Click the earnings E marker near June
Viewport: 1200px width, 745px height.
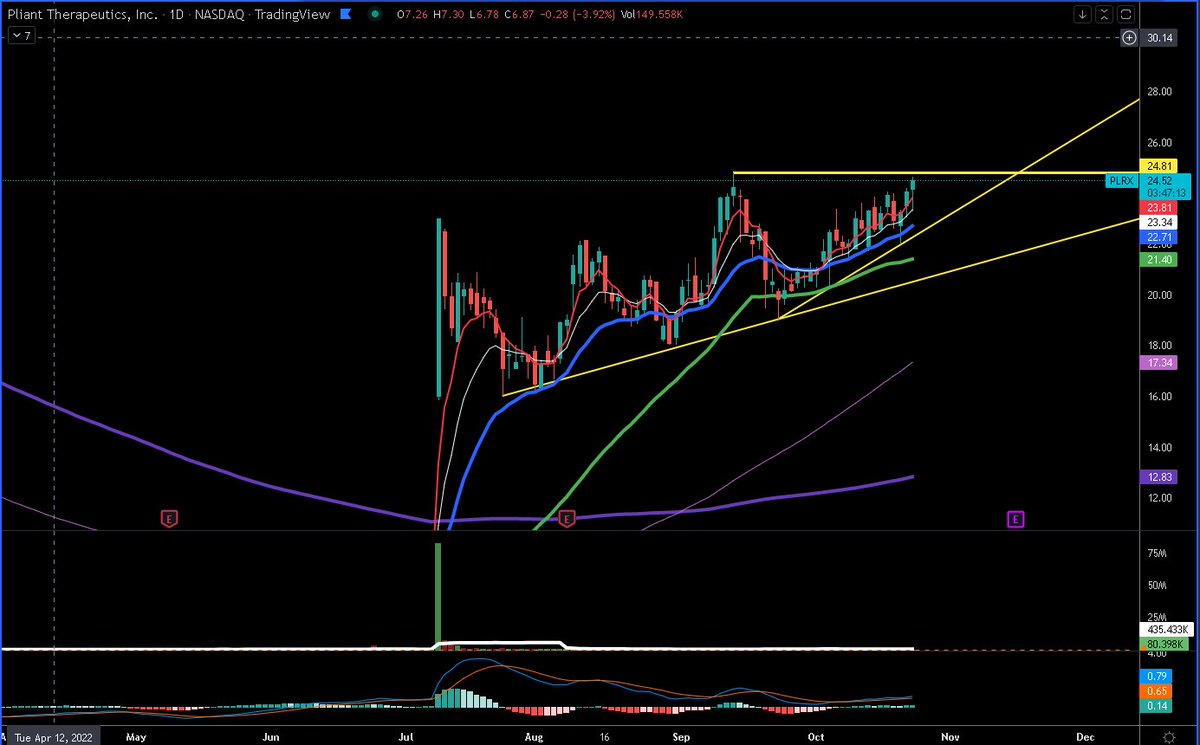pyautogui.click(x=170, y=518)
